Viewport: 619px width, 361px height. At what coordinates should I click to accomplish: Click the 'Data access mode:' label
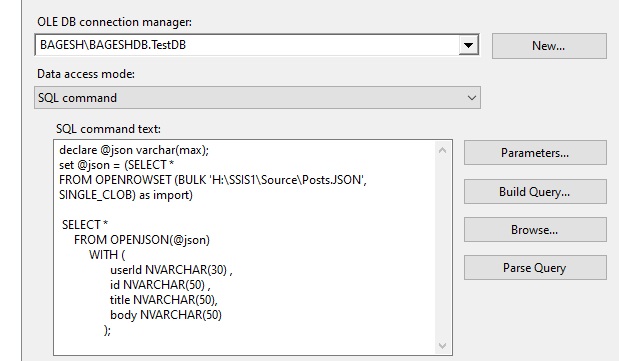(86, 74)
